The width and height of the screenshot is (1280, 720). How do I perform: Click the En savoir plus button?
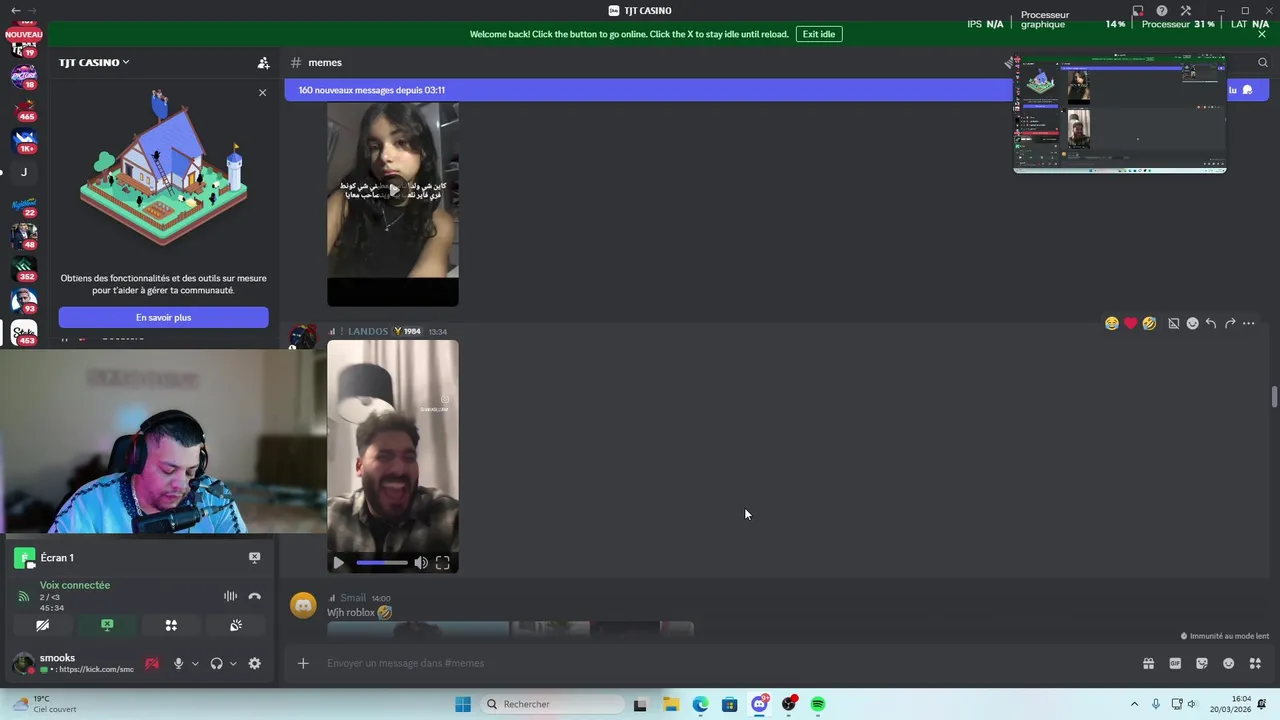tap(163, 317)
